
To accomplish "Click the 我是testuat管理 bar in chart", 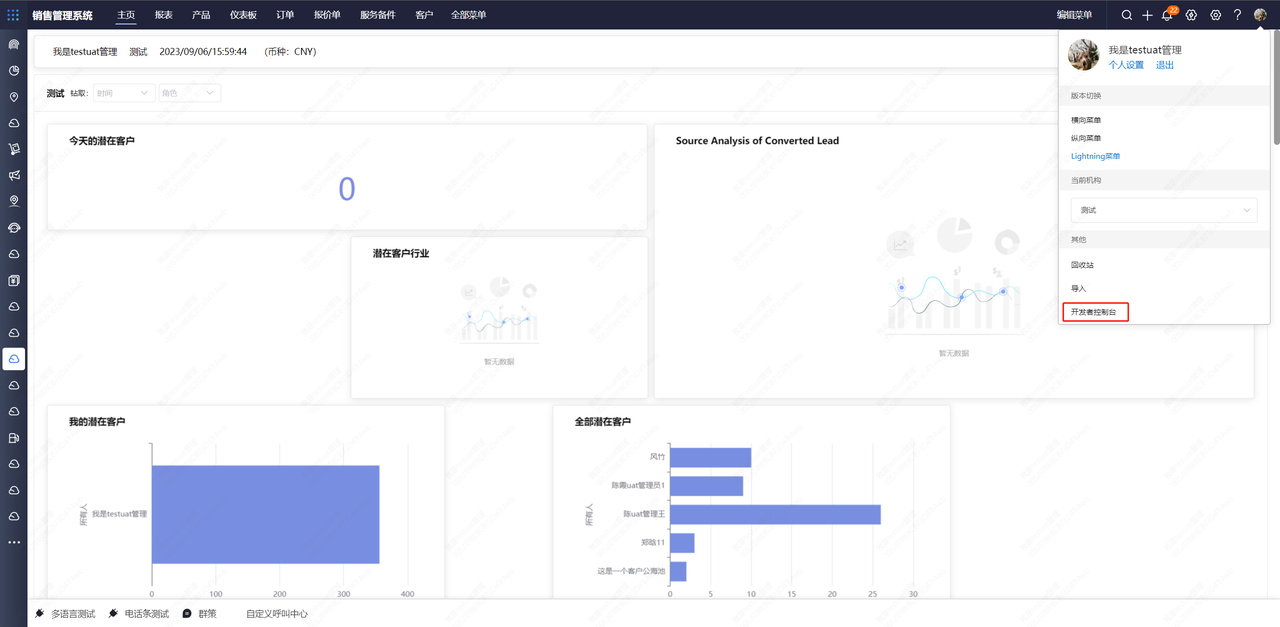I will (x=265, y=514).
